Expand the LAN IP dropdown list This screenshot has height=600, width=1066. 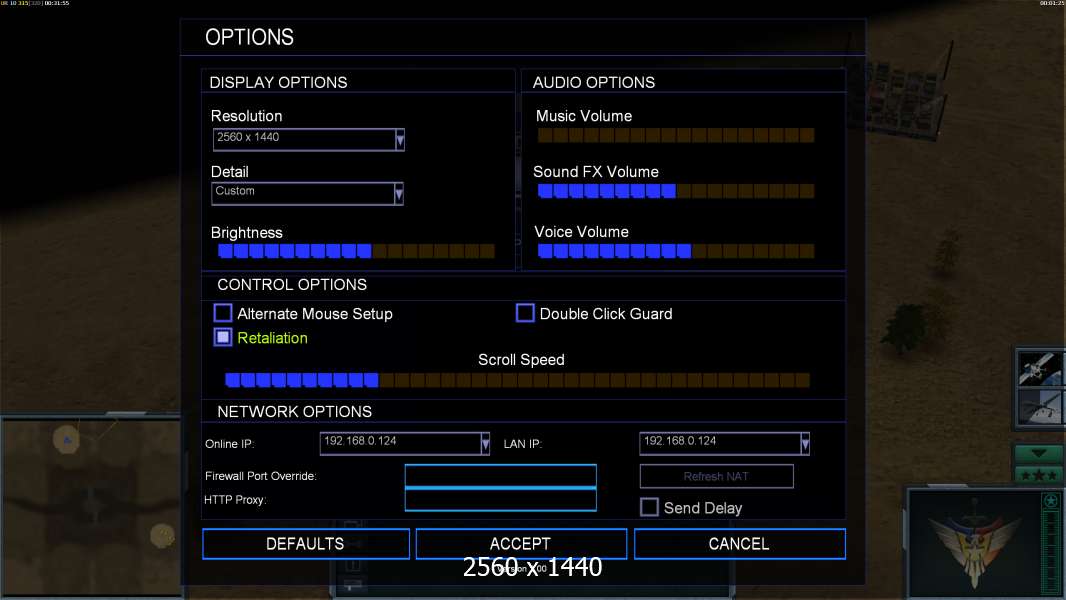pos(805,443)
